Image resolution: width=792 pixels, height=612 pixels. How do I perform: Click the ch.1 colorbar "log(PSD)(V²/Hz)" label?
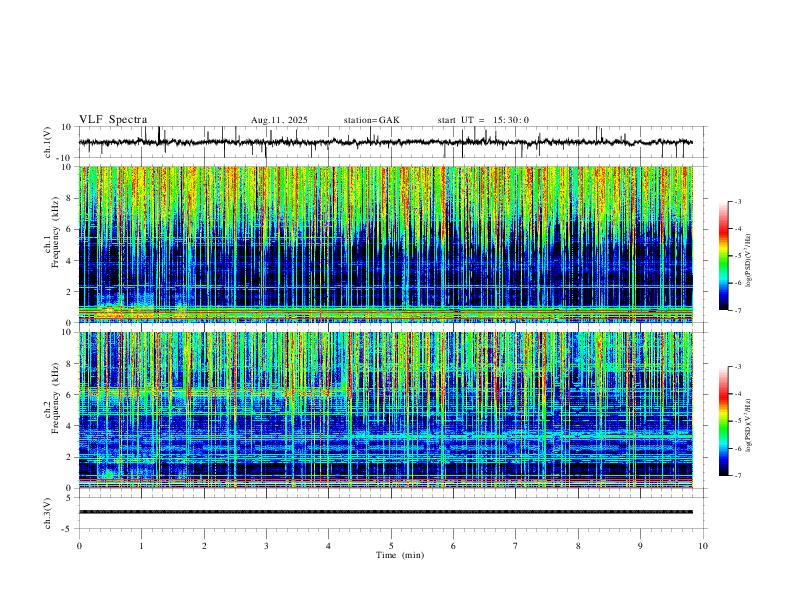pos(749,261)
